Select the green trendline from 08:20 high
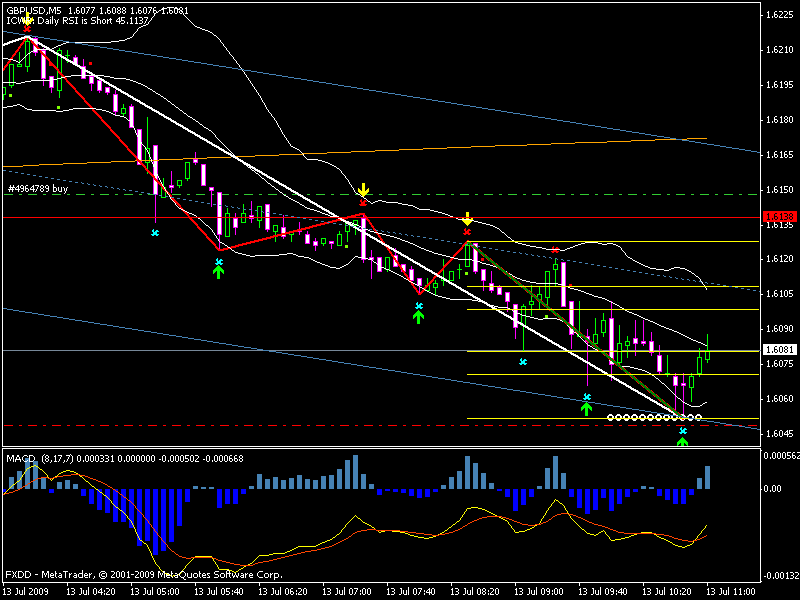The height and width of the screenshot is (600, 800). (577, 331)
